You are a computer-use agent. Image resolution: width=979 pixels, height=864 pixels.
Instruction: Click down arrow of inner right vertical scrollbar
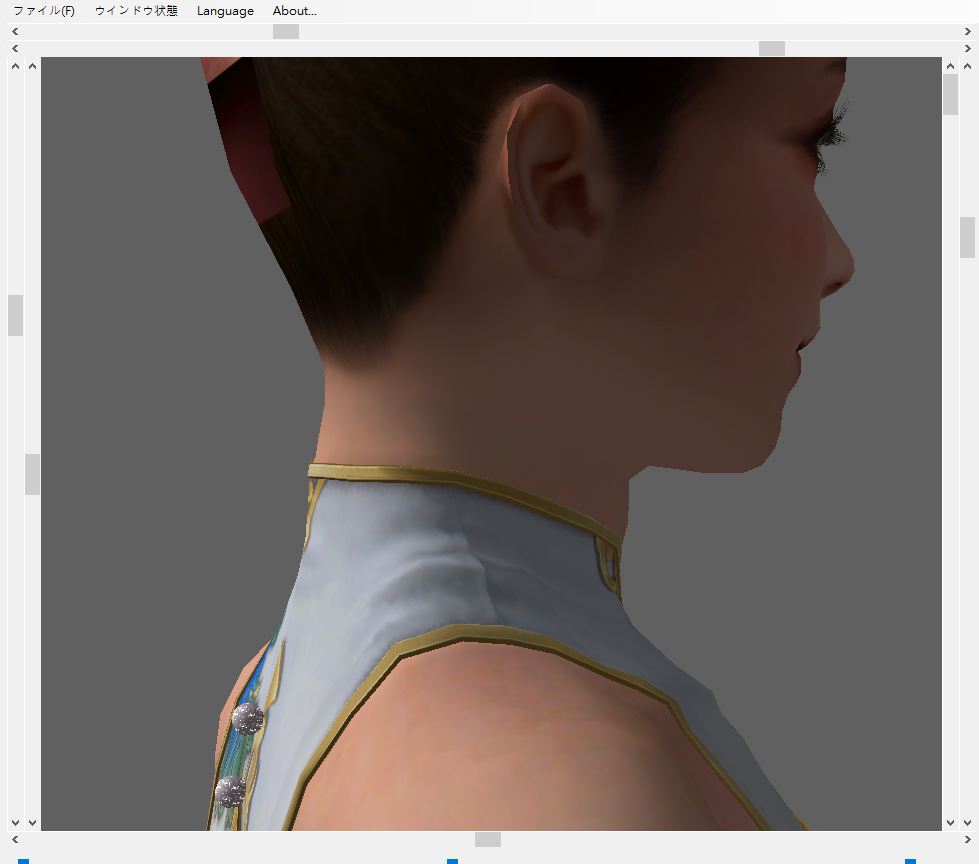(950, 823)
